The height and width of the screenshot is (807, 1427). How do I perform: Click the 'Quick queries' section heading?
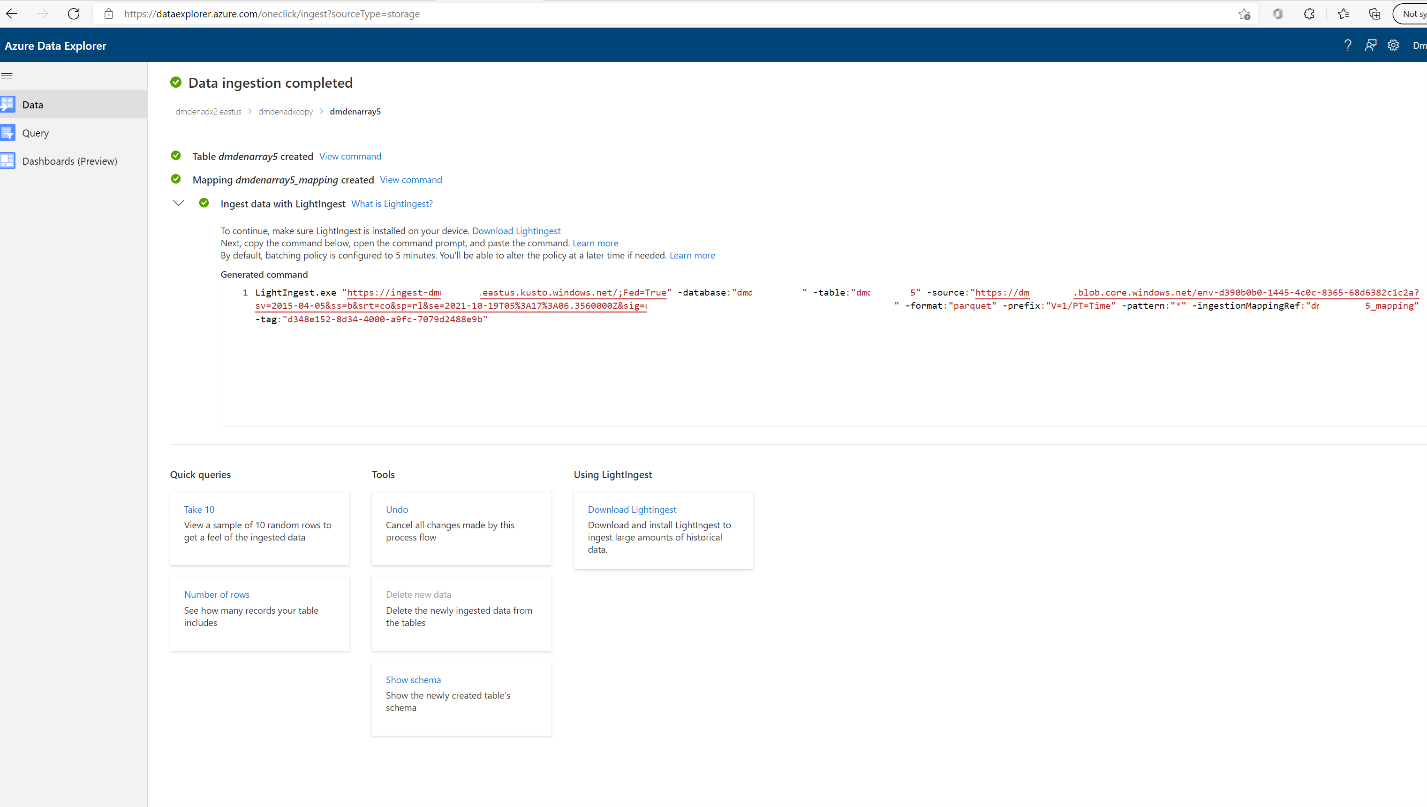[x=200, y=475]
